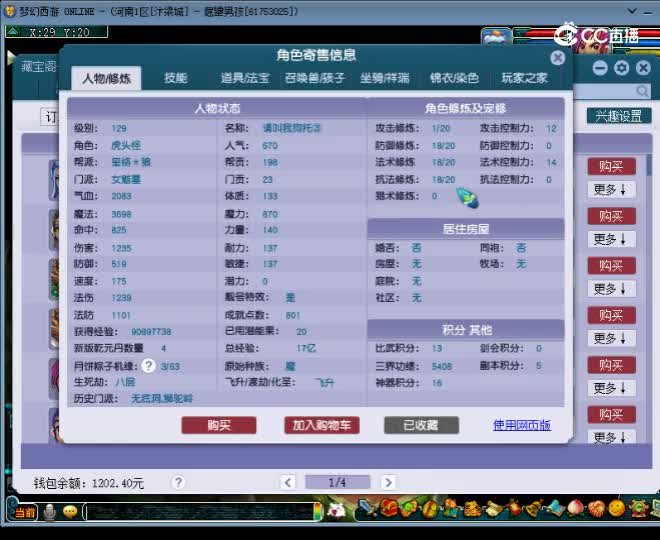The width and height of the screenshot is (660, 540).
Task: Click the blue gem item icon near 猎术修炼
Action: coord(467,198)
